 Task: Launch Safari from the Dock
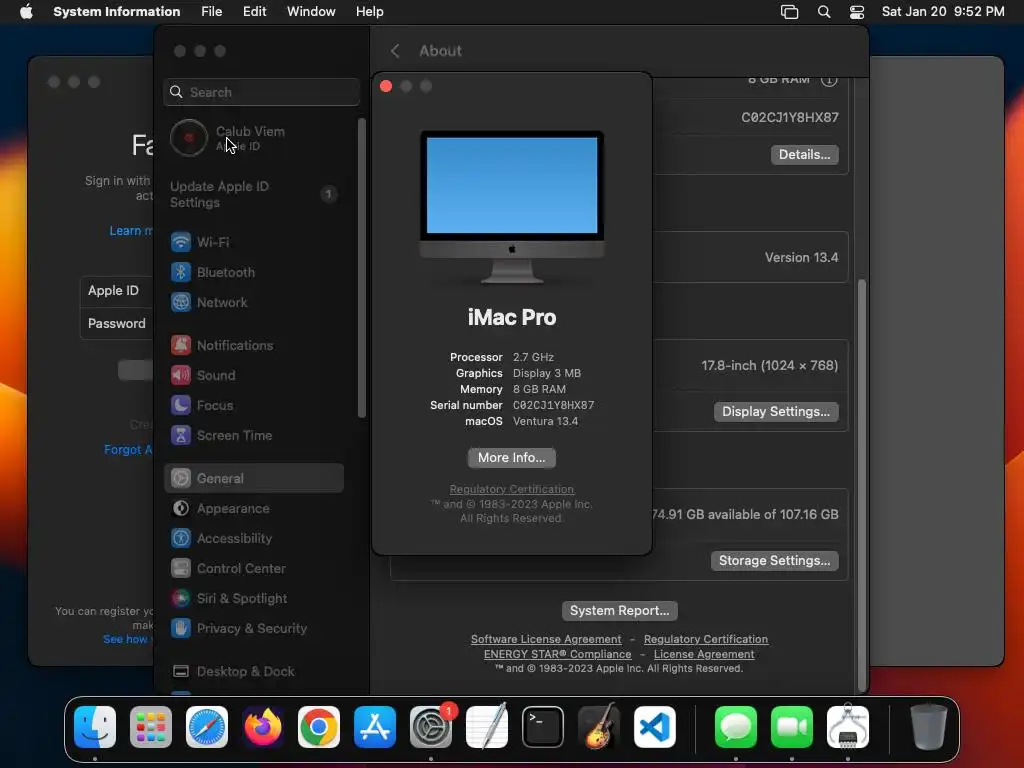click(207, 727)
